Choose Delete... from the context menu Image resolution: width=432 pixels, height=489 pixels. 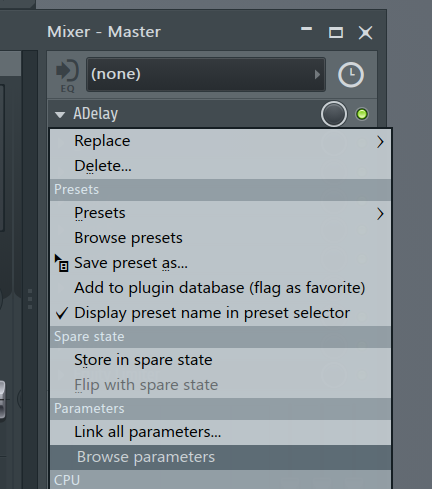point(220,166)
